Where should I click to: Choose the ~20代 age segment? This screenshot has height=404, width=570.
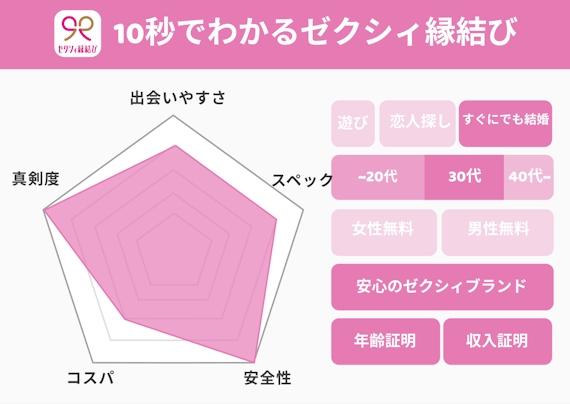click(x=378, y=177)
